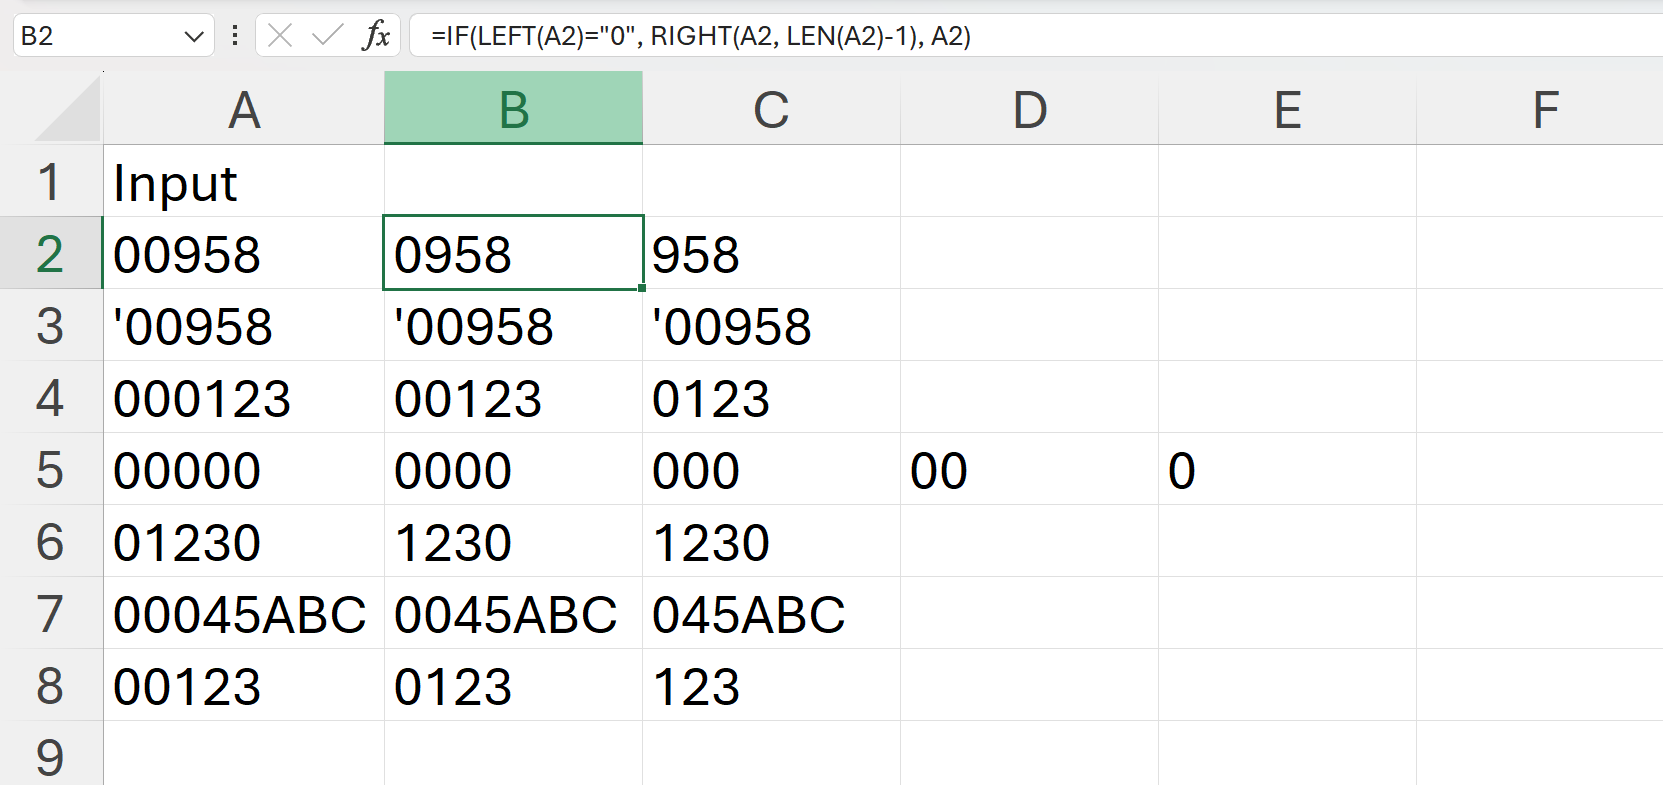Select column A header
This screenshot has width=1663, height=785.
pos(244,110)
